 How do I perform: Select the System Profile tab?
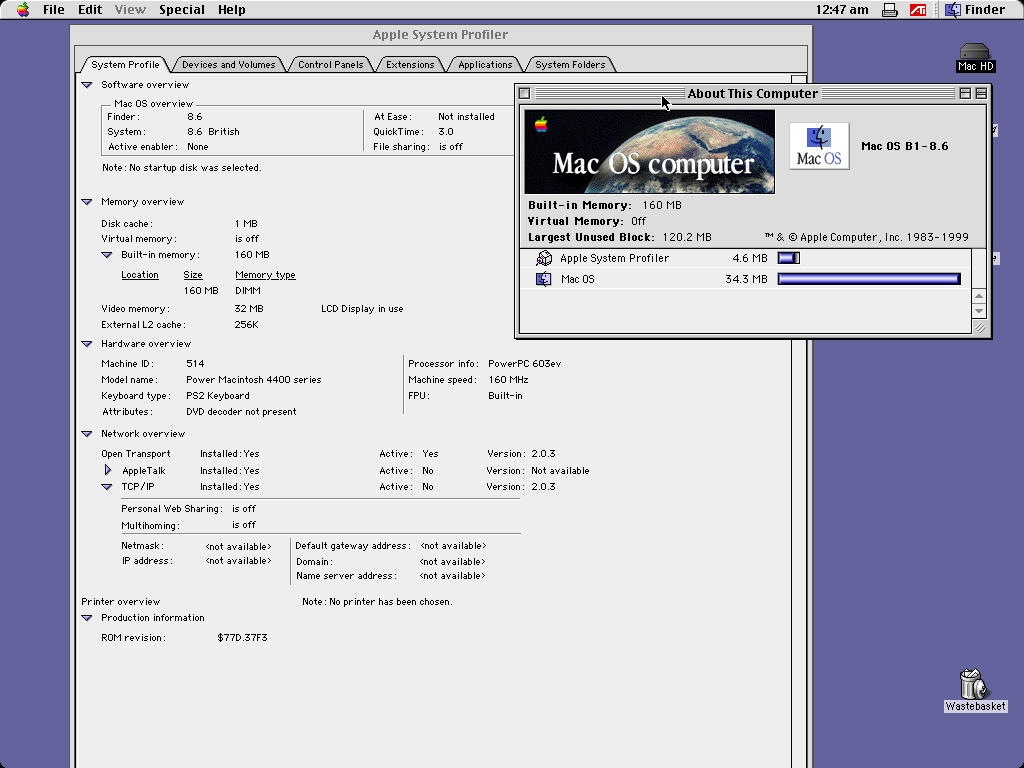(125, 65)
